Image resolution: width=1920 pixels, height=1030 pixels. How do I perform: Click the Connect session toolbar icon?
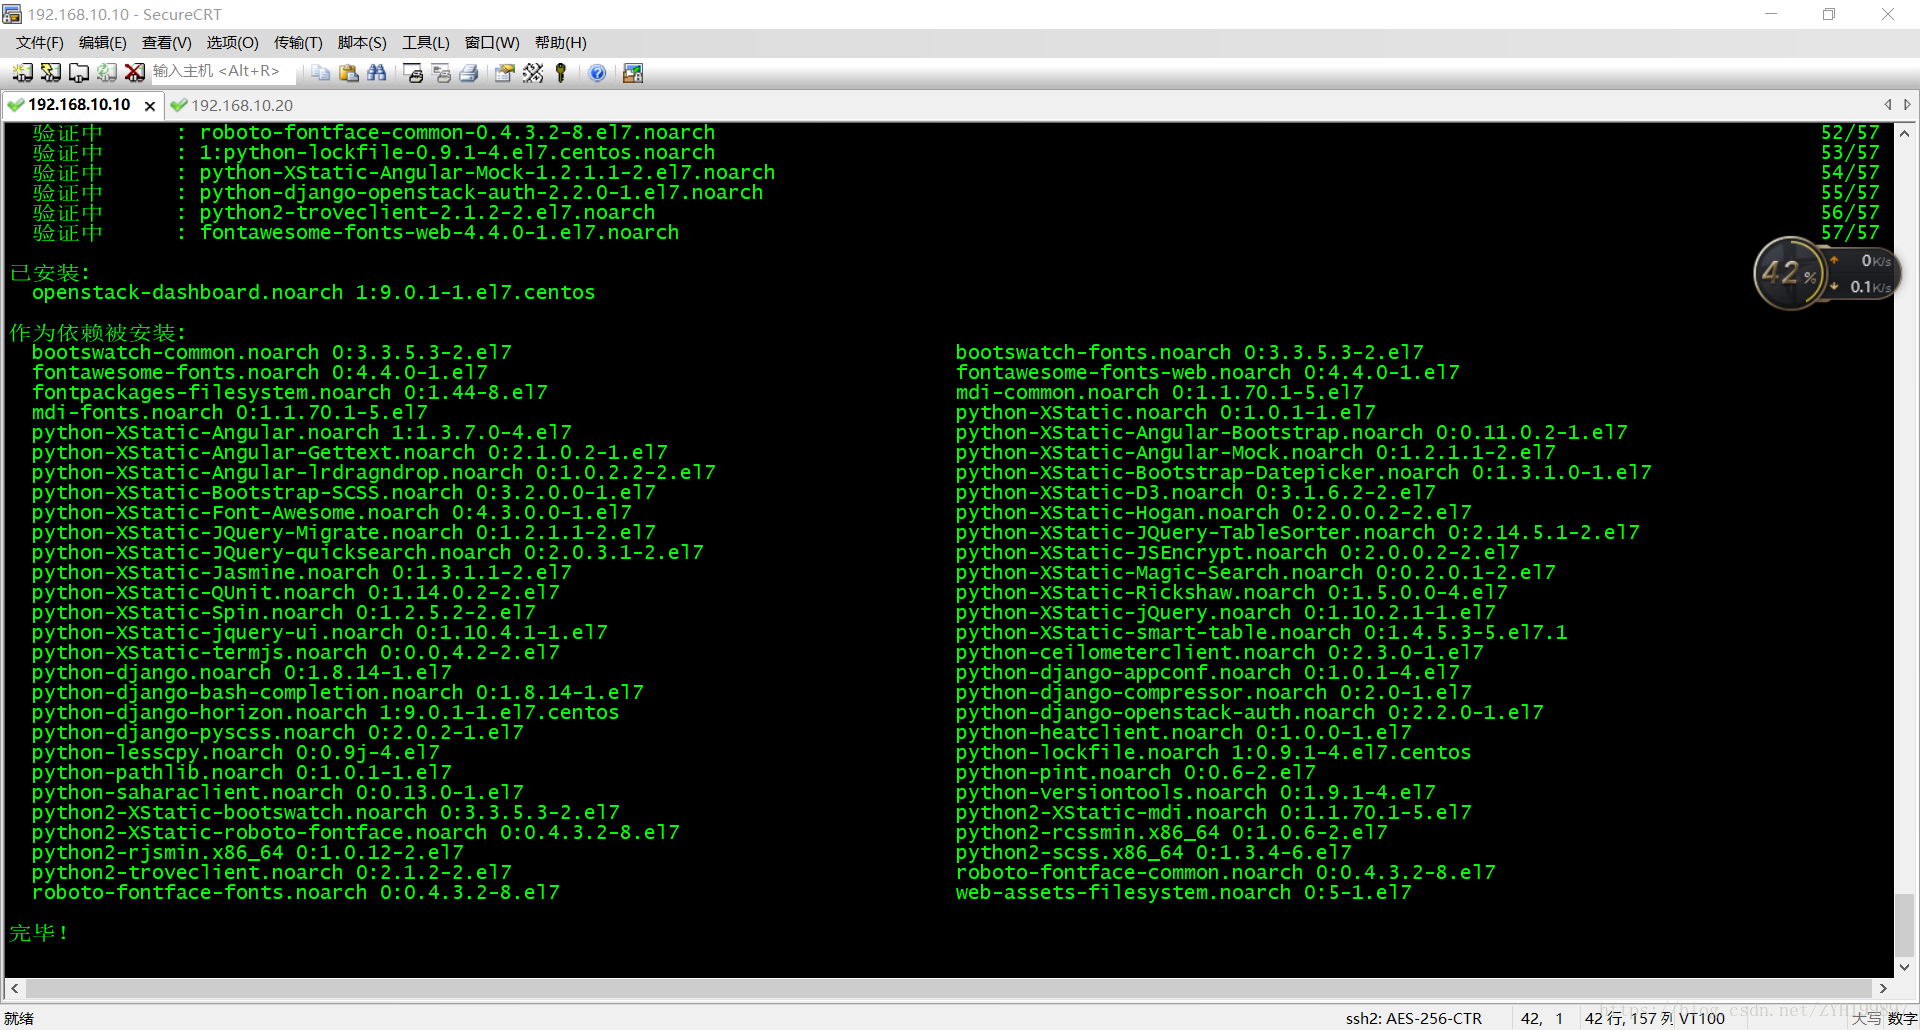pos(22,72)
